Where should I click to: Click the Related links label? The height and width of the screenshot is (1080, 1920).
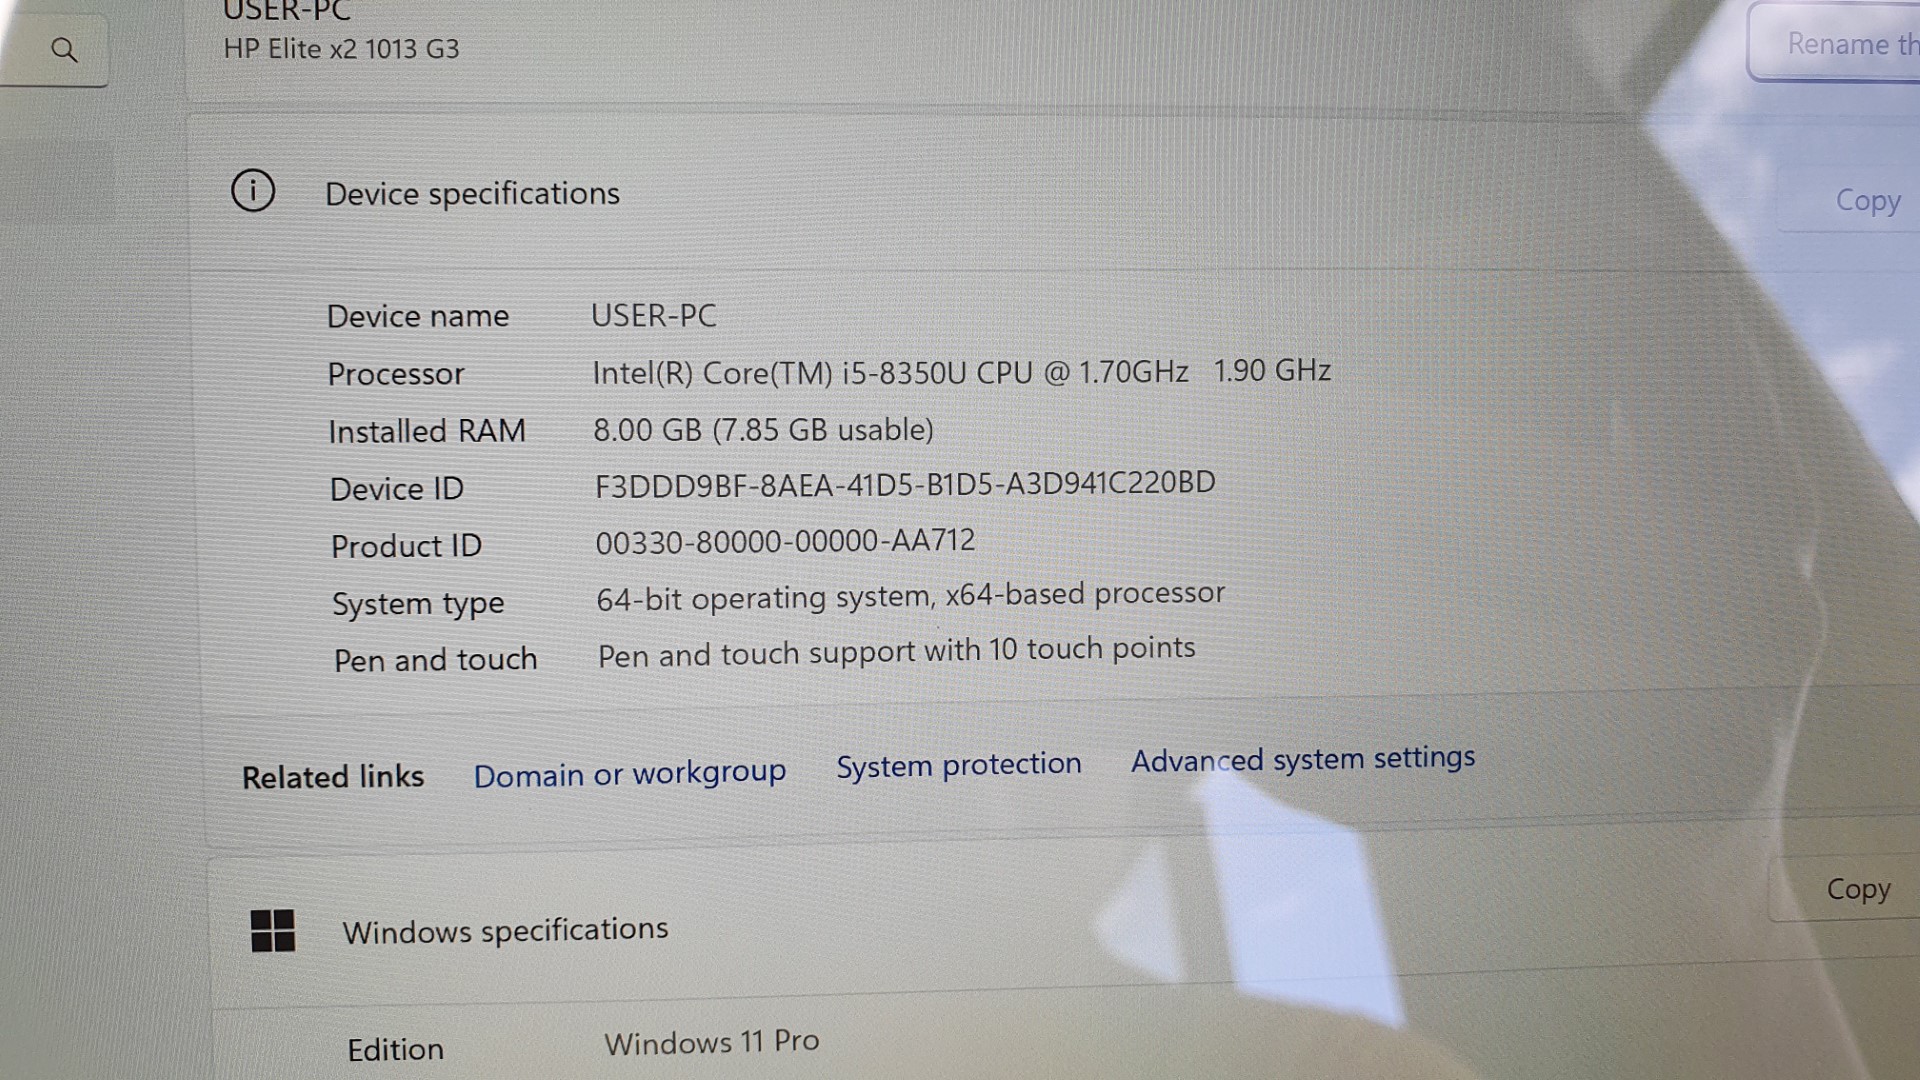333,777
